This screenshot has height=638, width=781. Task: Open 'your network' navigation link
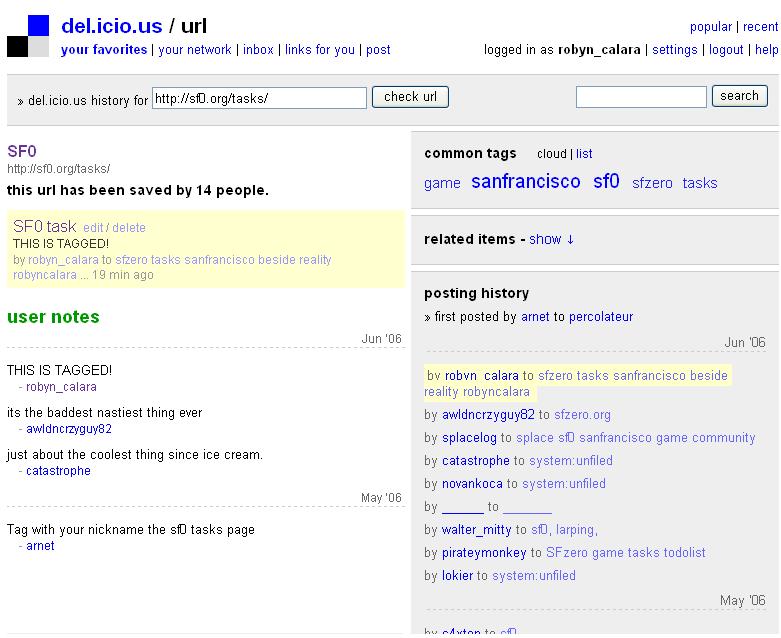pyautogui.click(x=195, y=49)
